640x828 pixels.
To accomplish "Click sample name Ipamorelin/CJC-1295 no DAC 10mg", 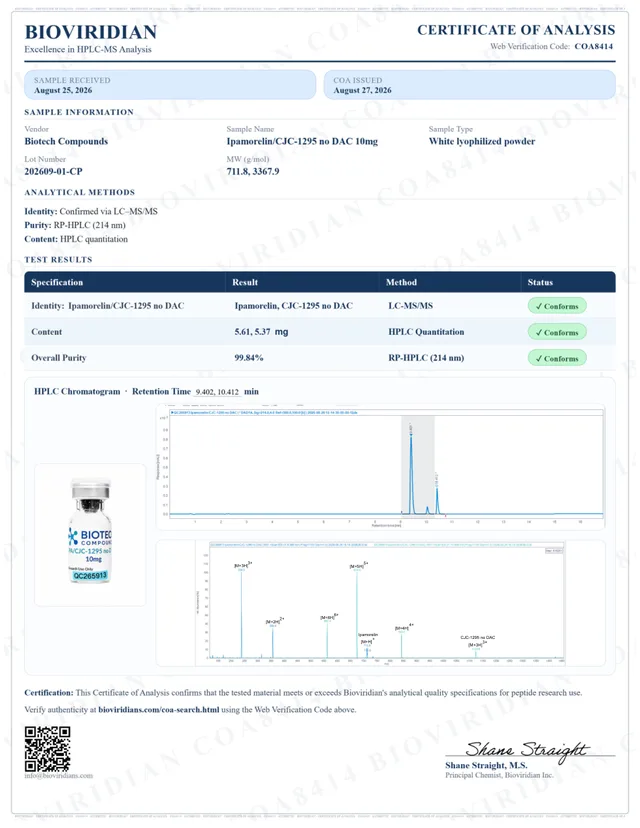I will (302, 142).
